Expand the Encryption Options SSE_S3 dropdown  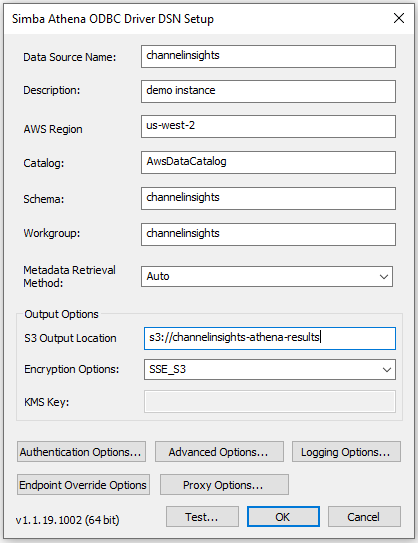click(x=270, y=370)
